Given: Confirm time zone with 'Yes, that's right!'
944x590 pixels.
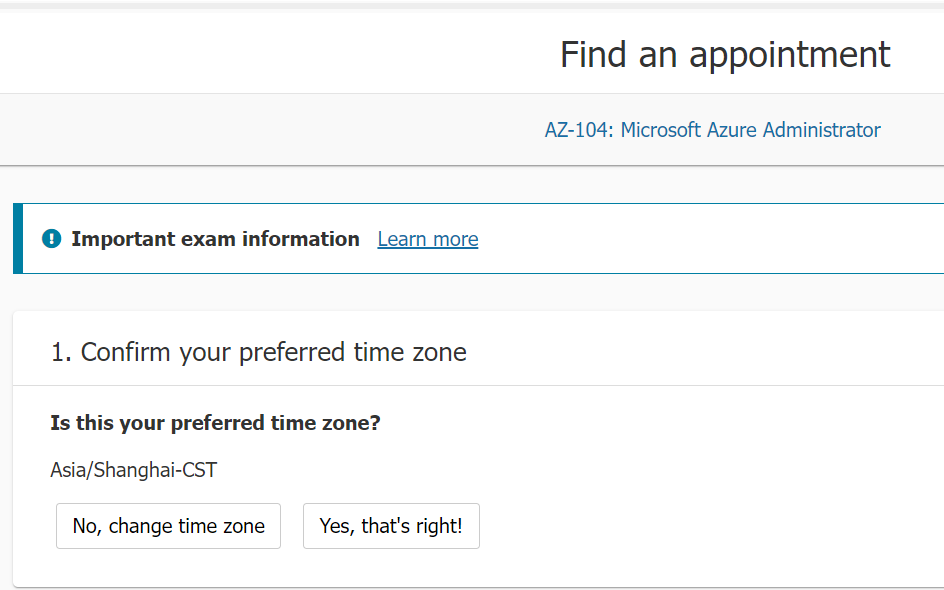Looking at the screenshot, I should point(391,525).
